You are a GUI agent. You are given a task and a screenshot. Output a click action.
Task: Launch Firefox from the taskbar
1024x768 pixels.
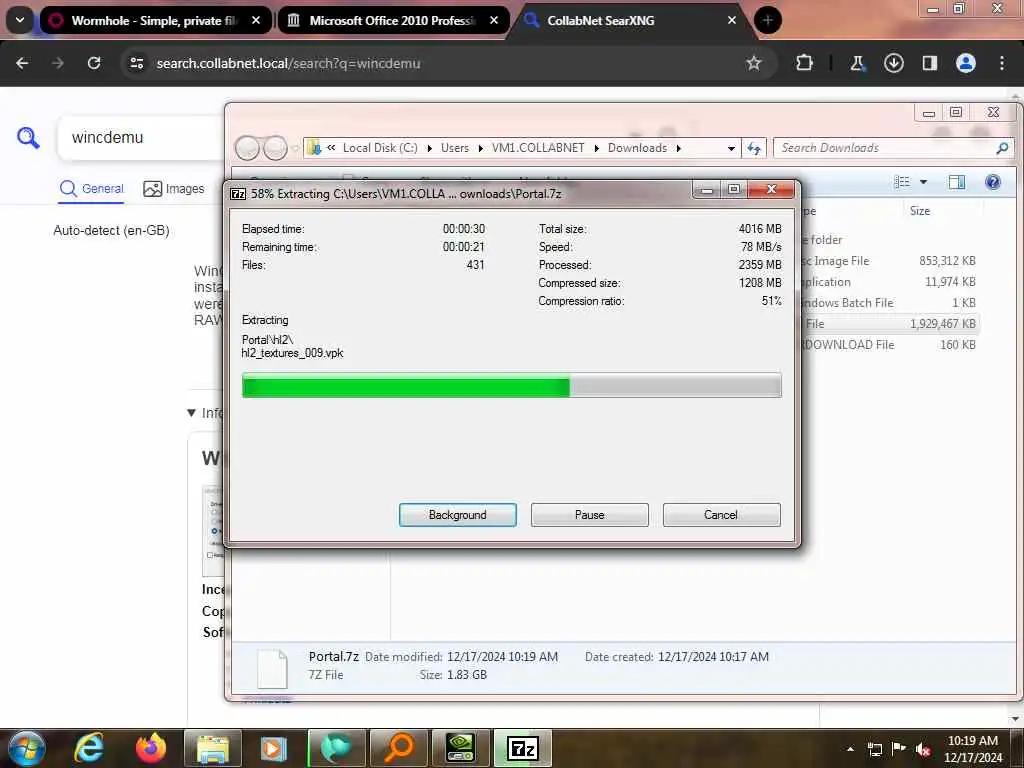click(151, 748)
